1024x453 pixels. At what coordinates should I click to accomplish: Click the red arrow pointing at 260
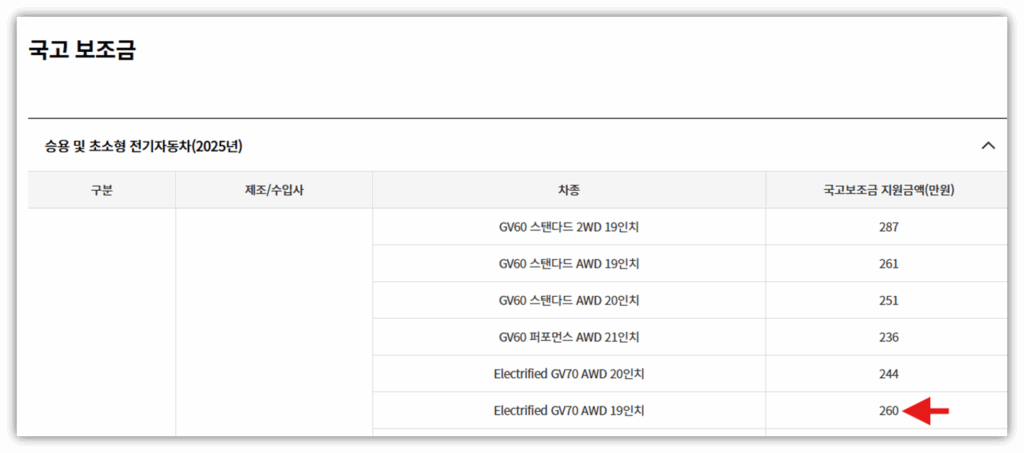click(925, 410)
